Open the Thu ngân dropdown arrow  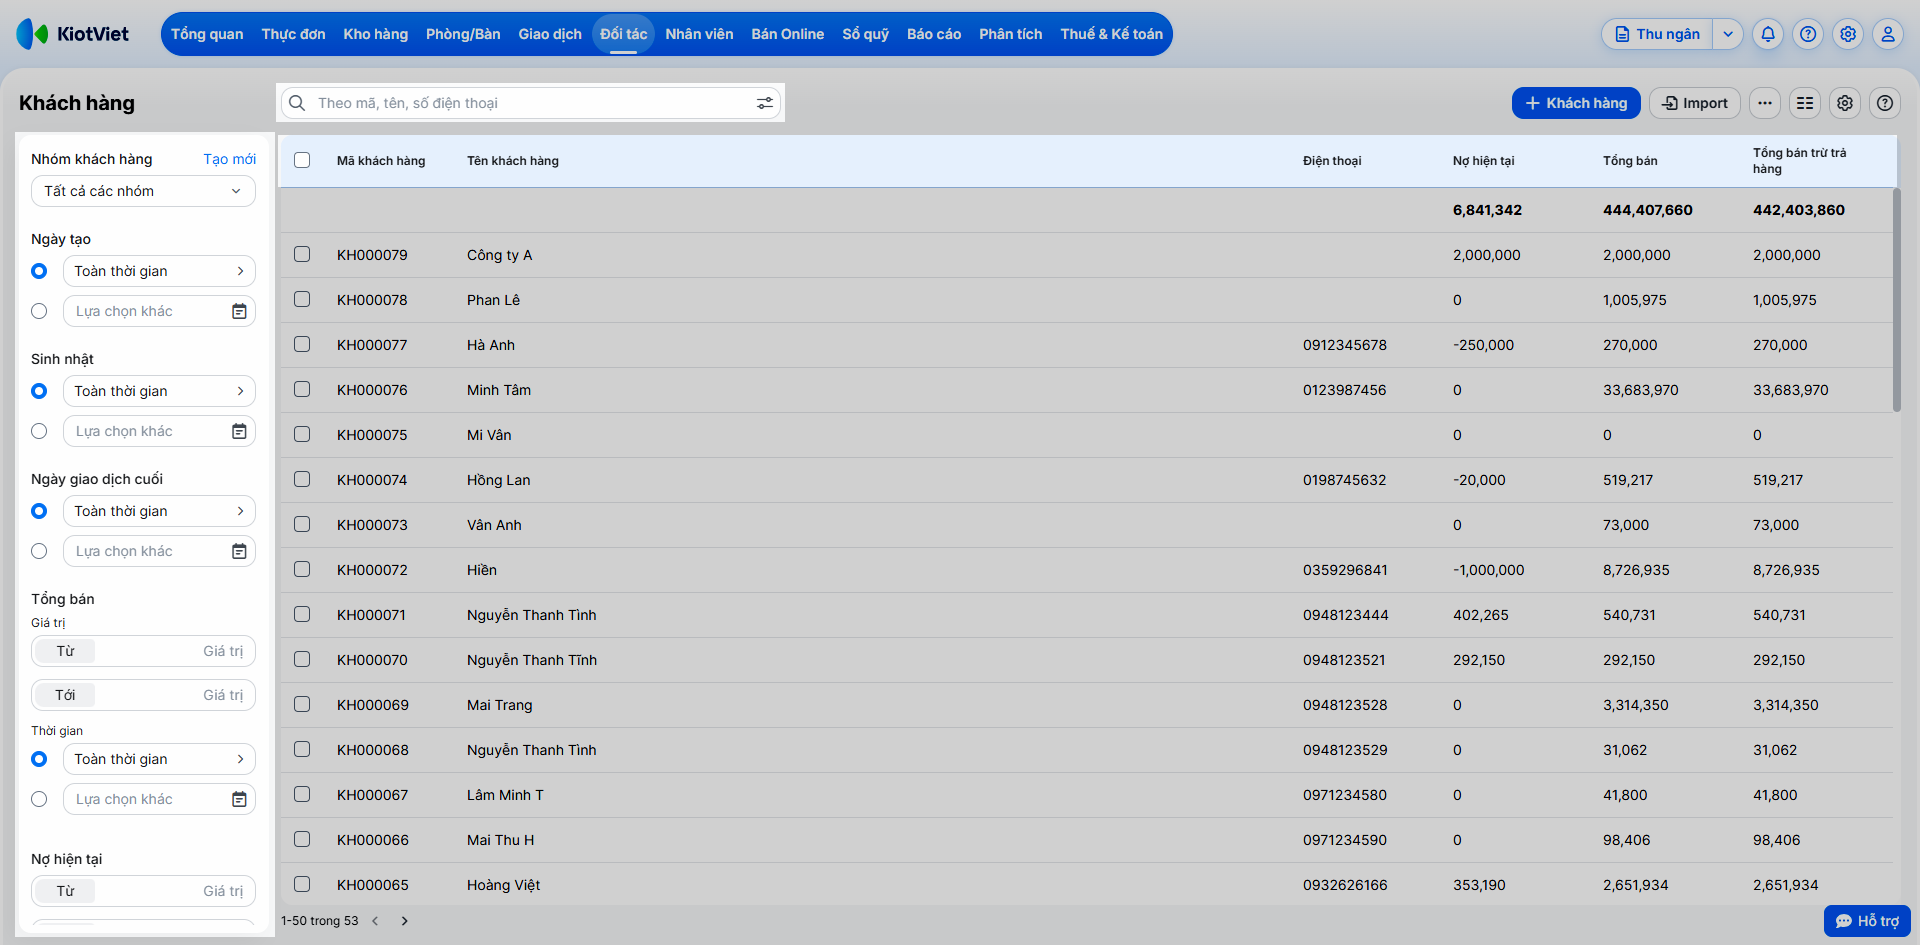[x=1728, y=34]
